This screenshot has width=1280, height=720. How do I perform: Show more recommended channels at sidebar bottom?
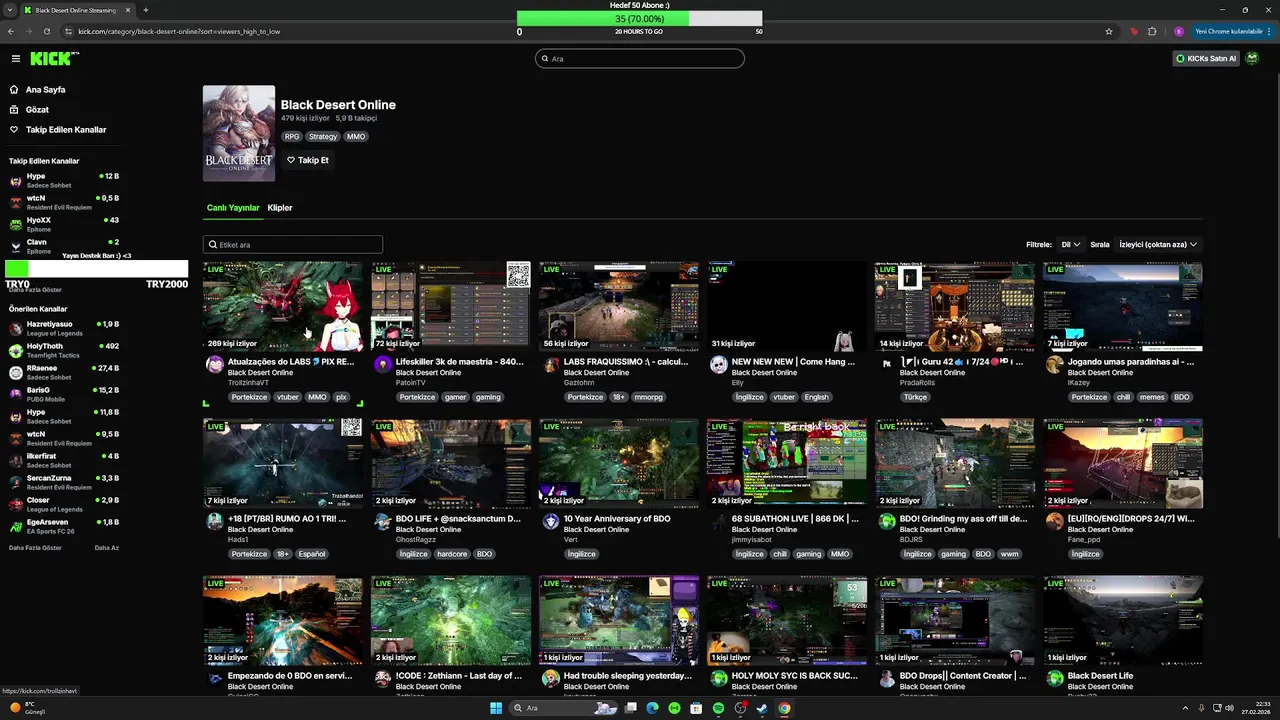coord(35,548)
